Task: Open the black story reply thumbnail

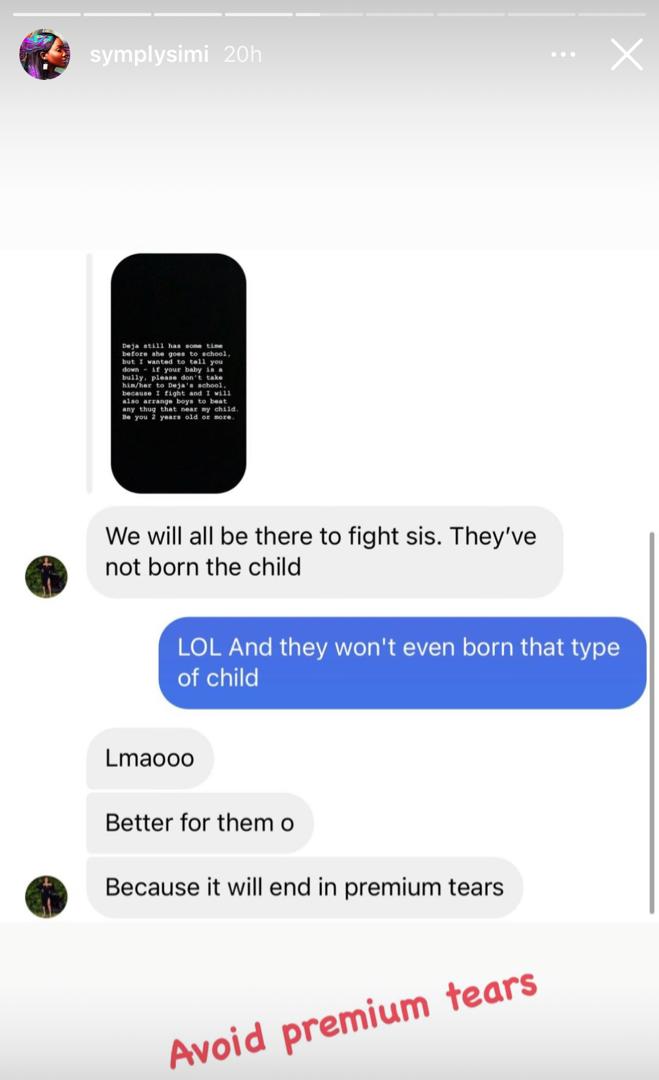Action: [x=178, y=373]
